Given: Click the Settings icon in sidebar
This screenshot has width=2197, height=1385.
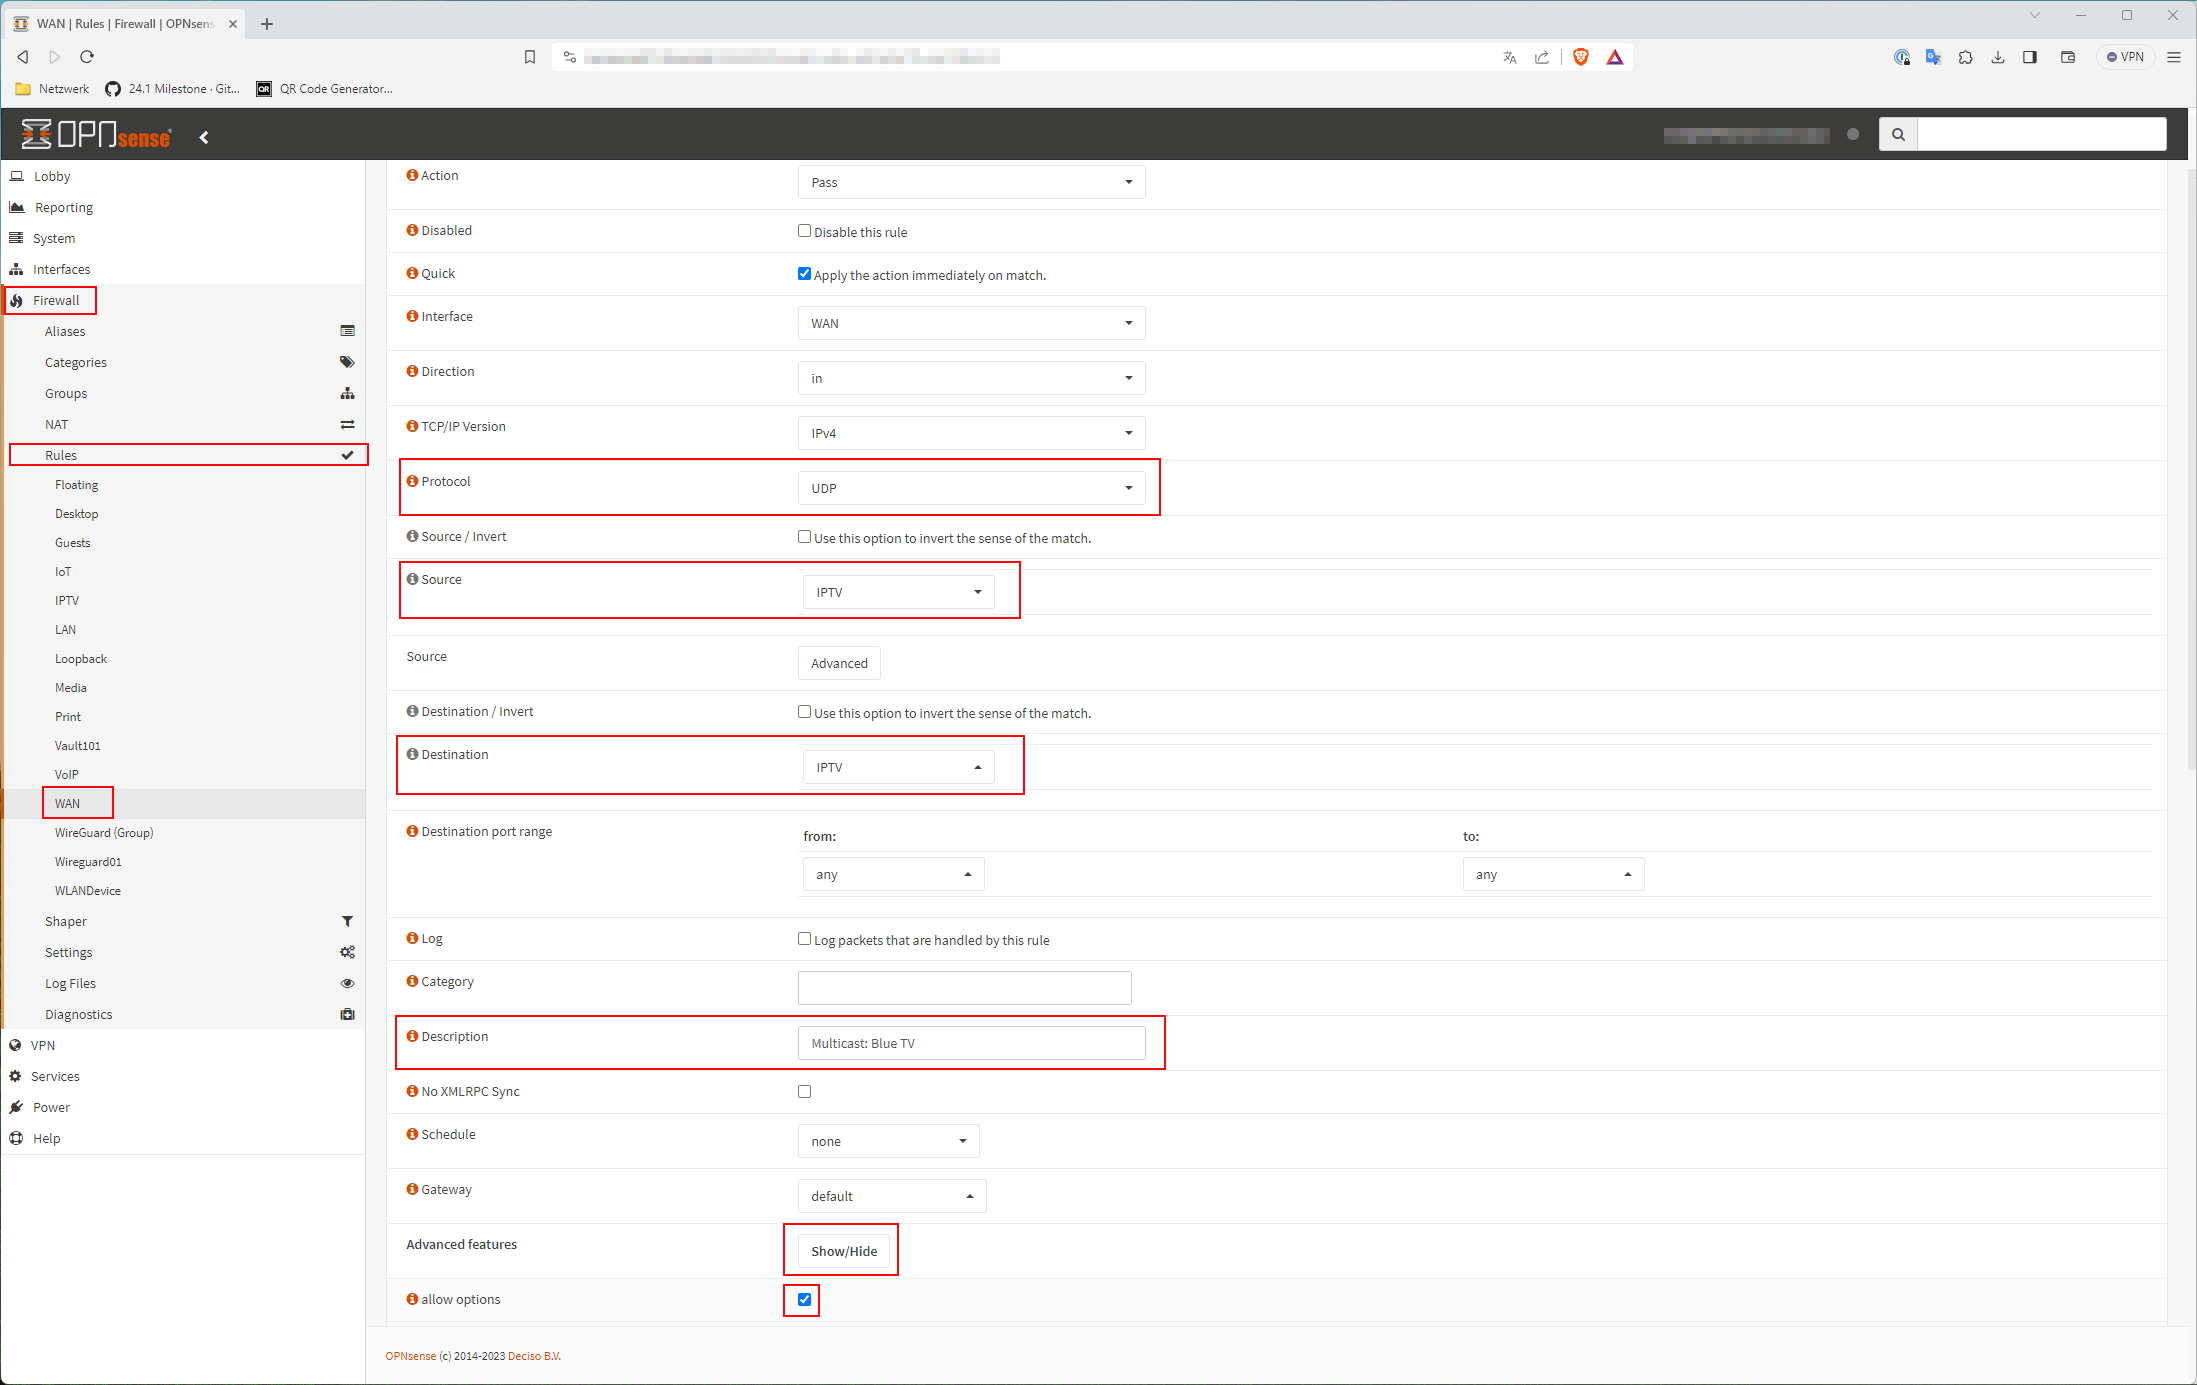Looking at the screenshot, I should pos(348,953).
